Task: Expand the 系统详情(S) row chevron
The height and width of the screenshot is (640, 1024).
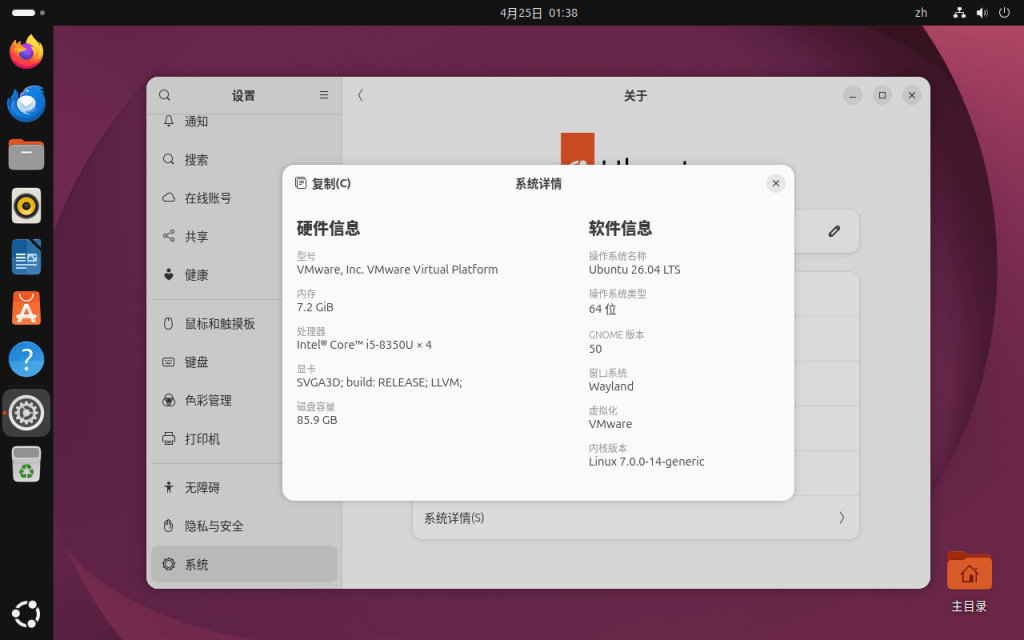Action: (841, 518)
